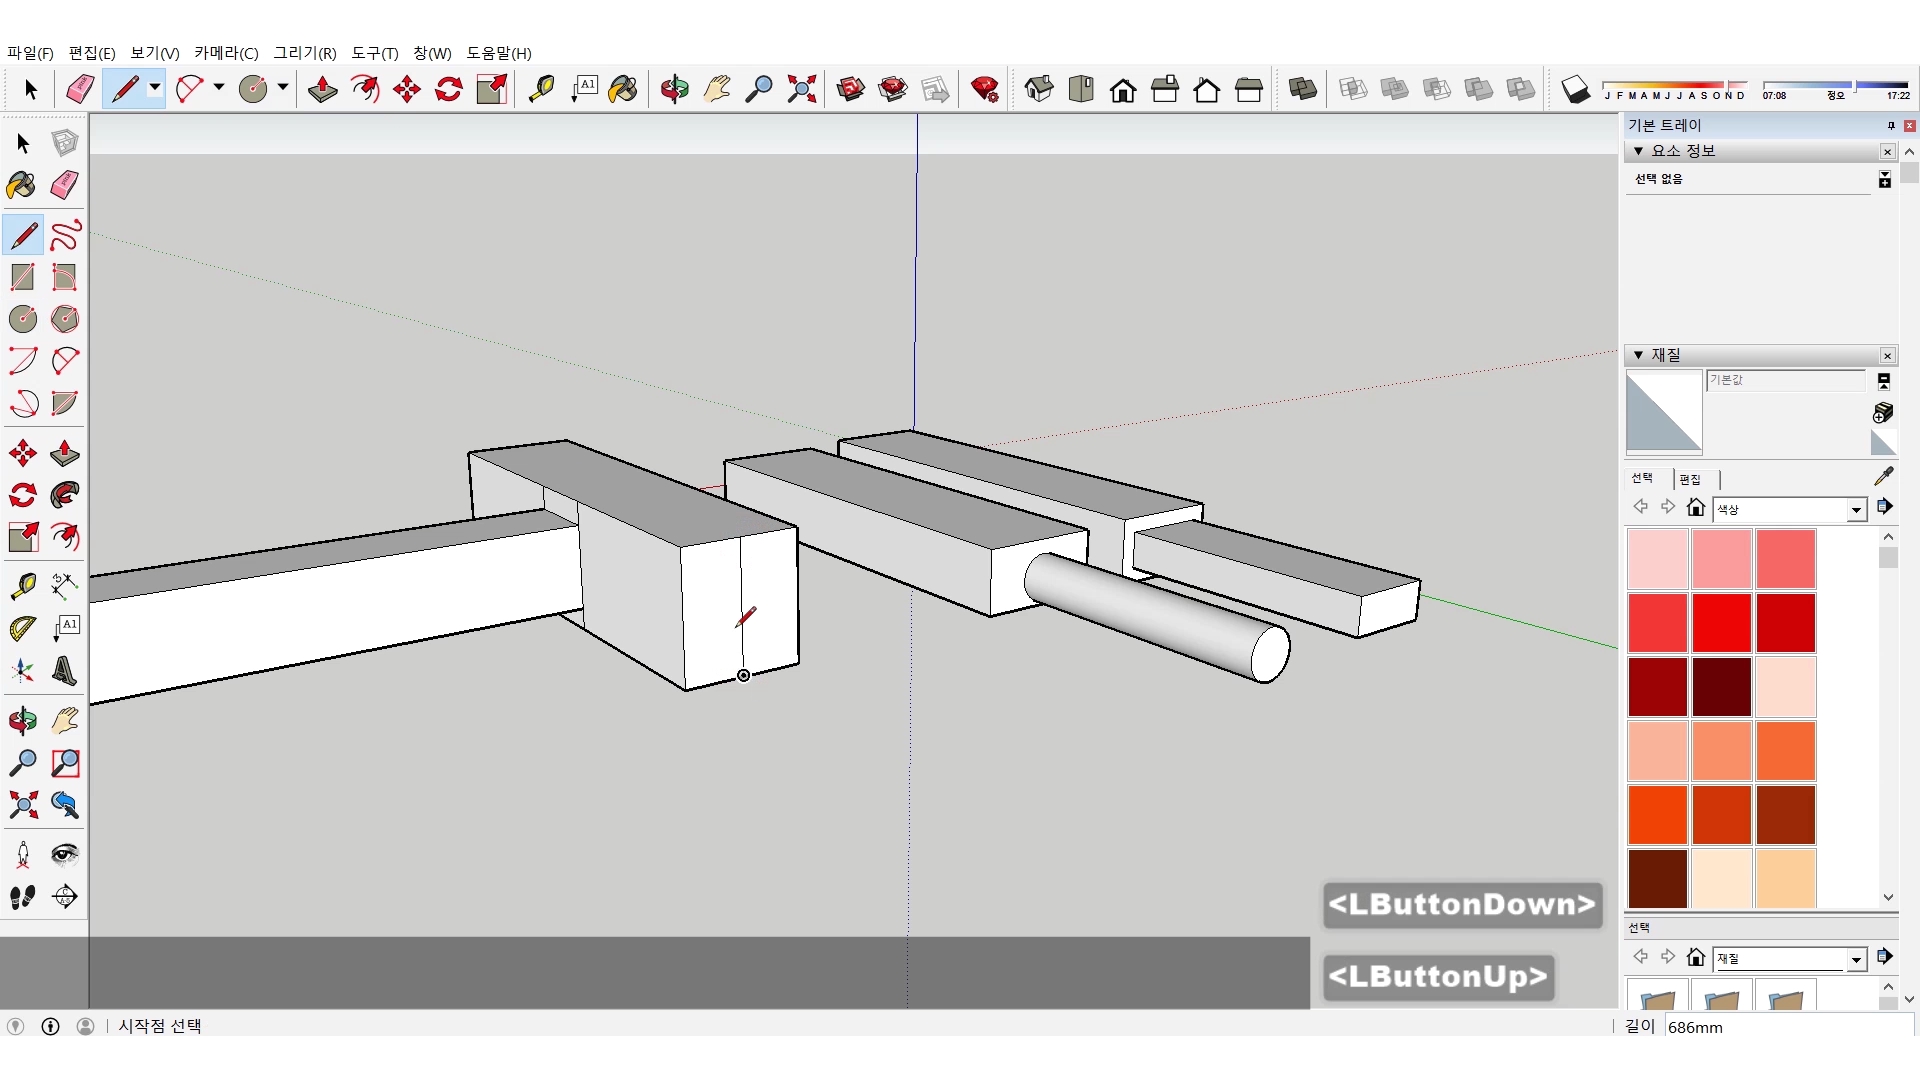The image size is (1920, 1080).
Task: Switch to the 편집 materials tab
Action: (x=1690, y=479)
